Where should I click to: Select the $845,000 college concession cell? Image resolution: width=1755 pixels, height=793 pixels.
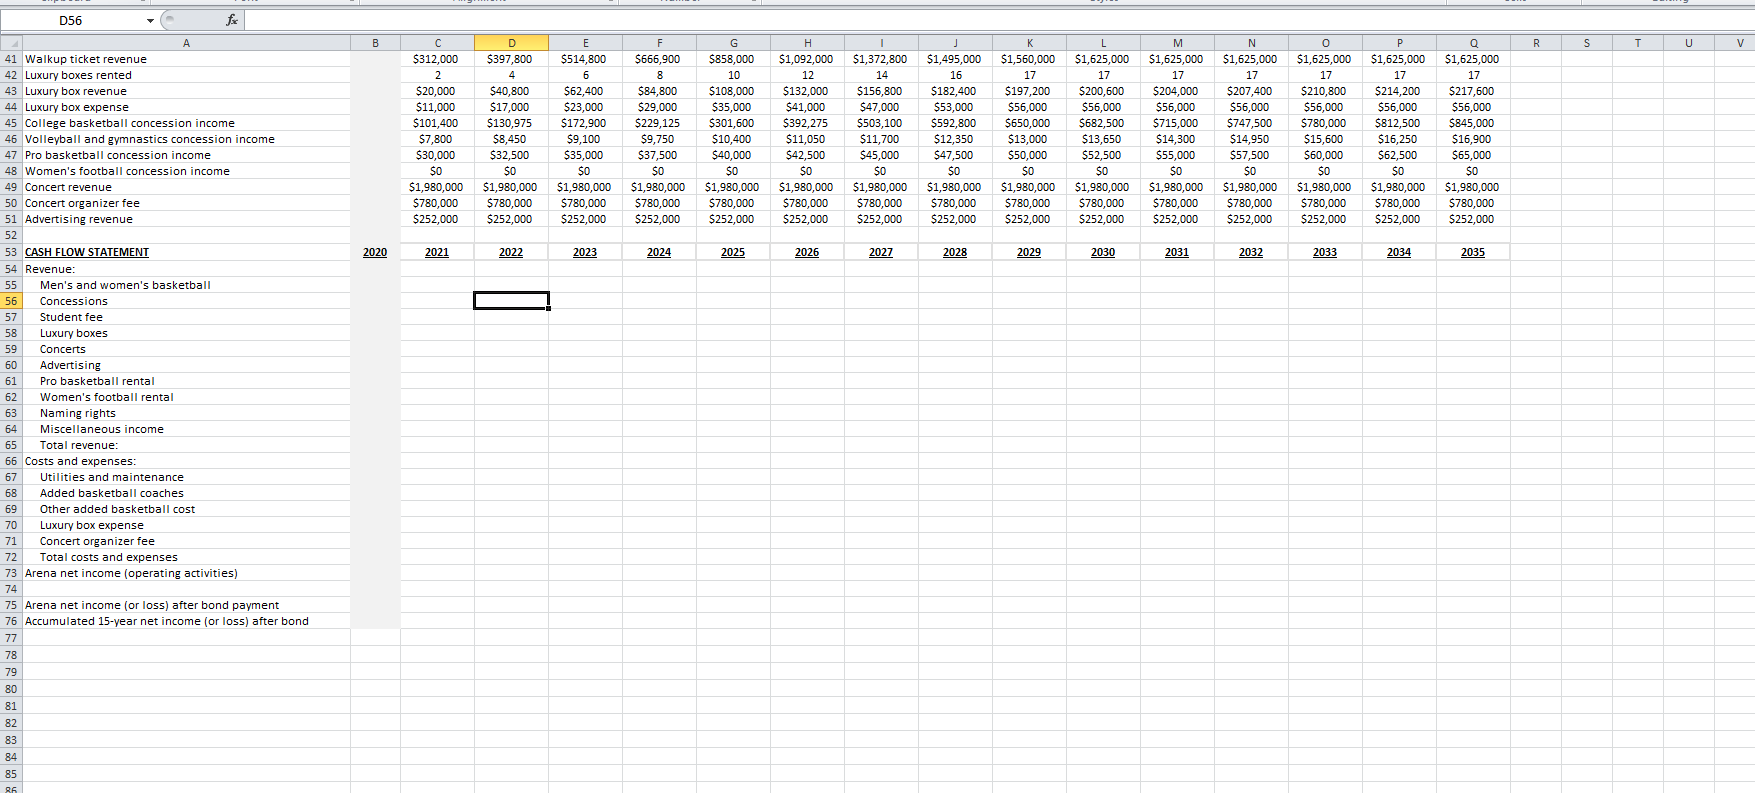[1473, 123]
